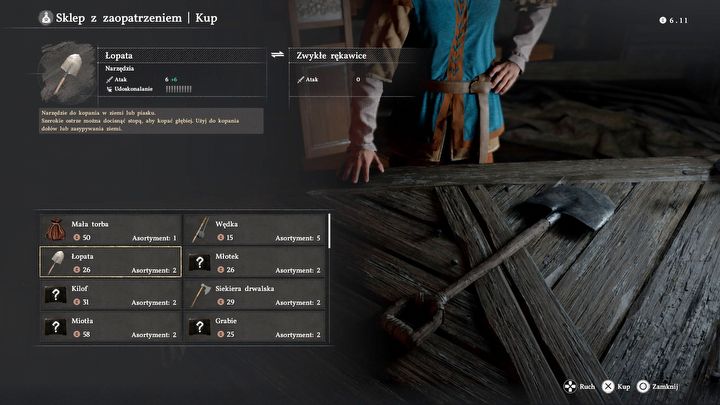Click the shop bag icon beside title
The image size is (720, 405).
[x=45, y=18]
